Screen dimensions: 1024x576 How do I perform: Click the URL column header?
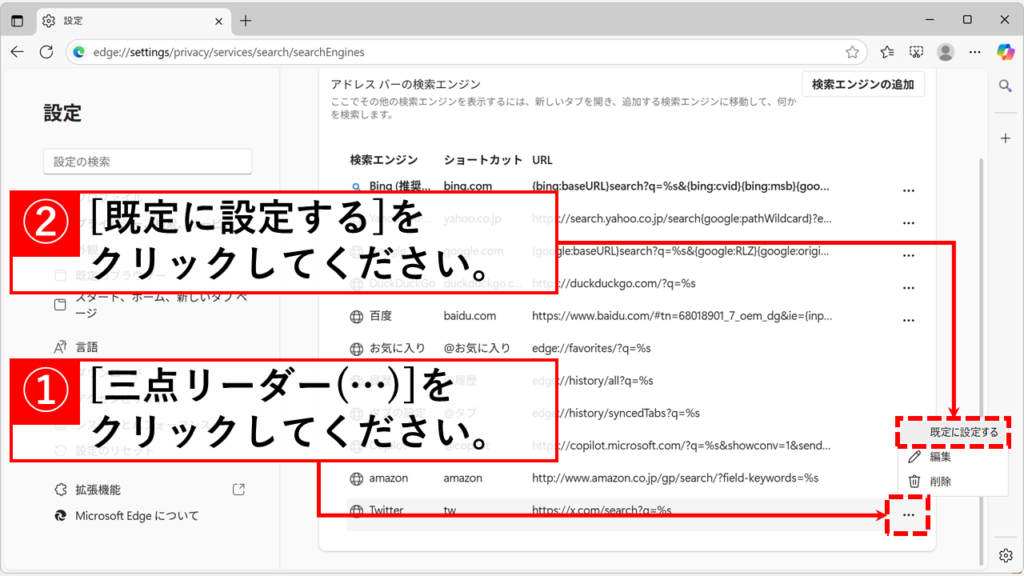tap(542, 160)
